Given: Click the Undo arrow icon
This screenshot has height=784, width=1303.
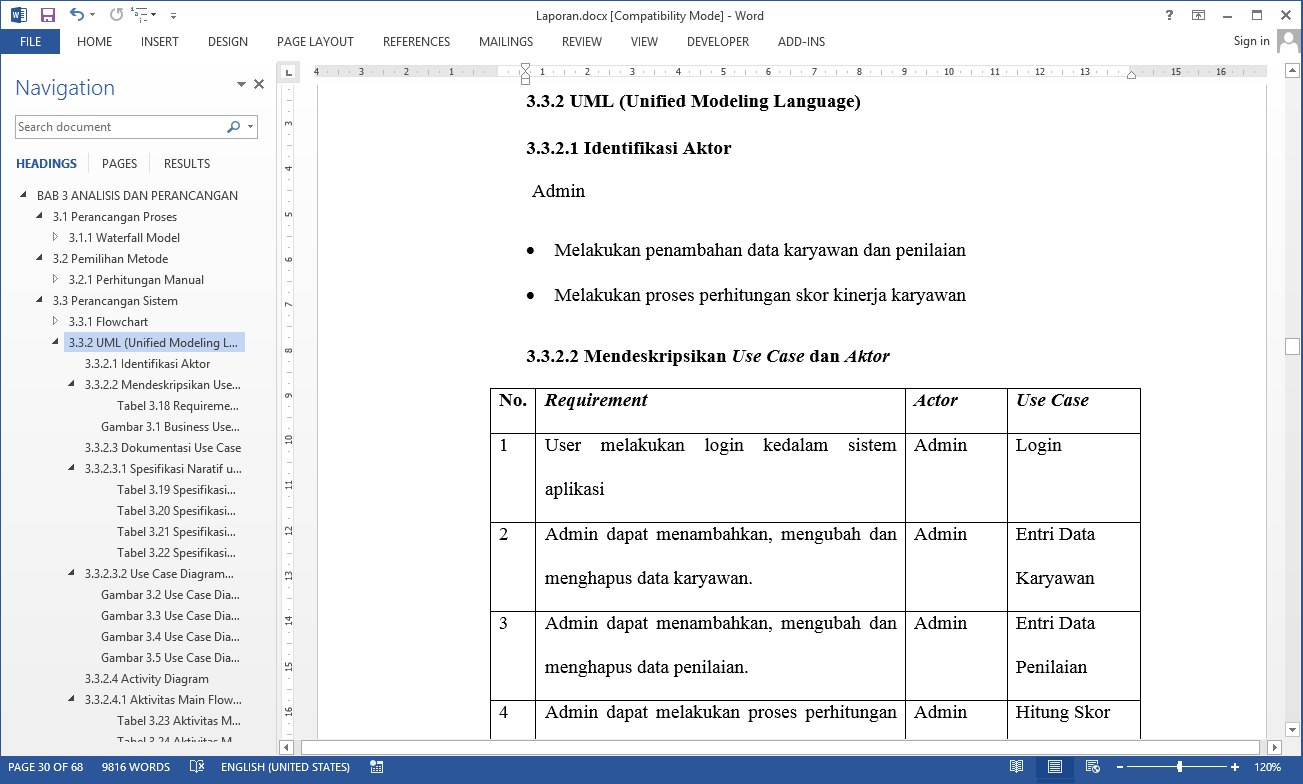Looking at the screenshot, I should (x=77, y=15).
